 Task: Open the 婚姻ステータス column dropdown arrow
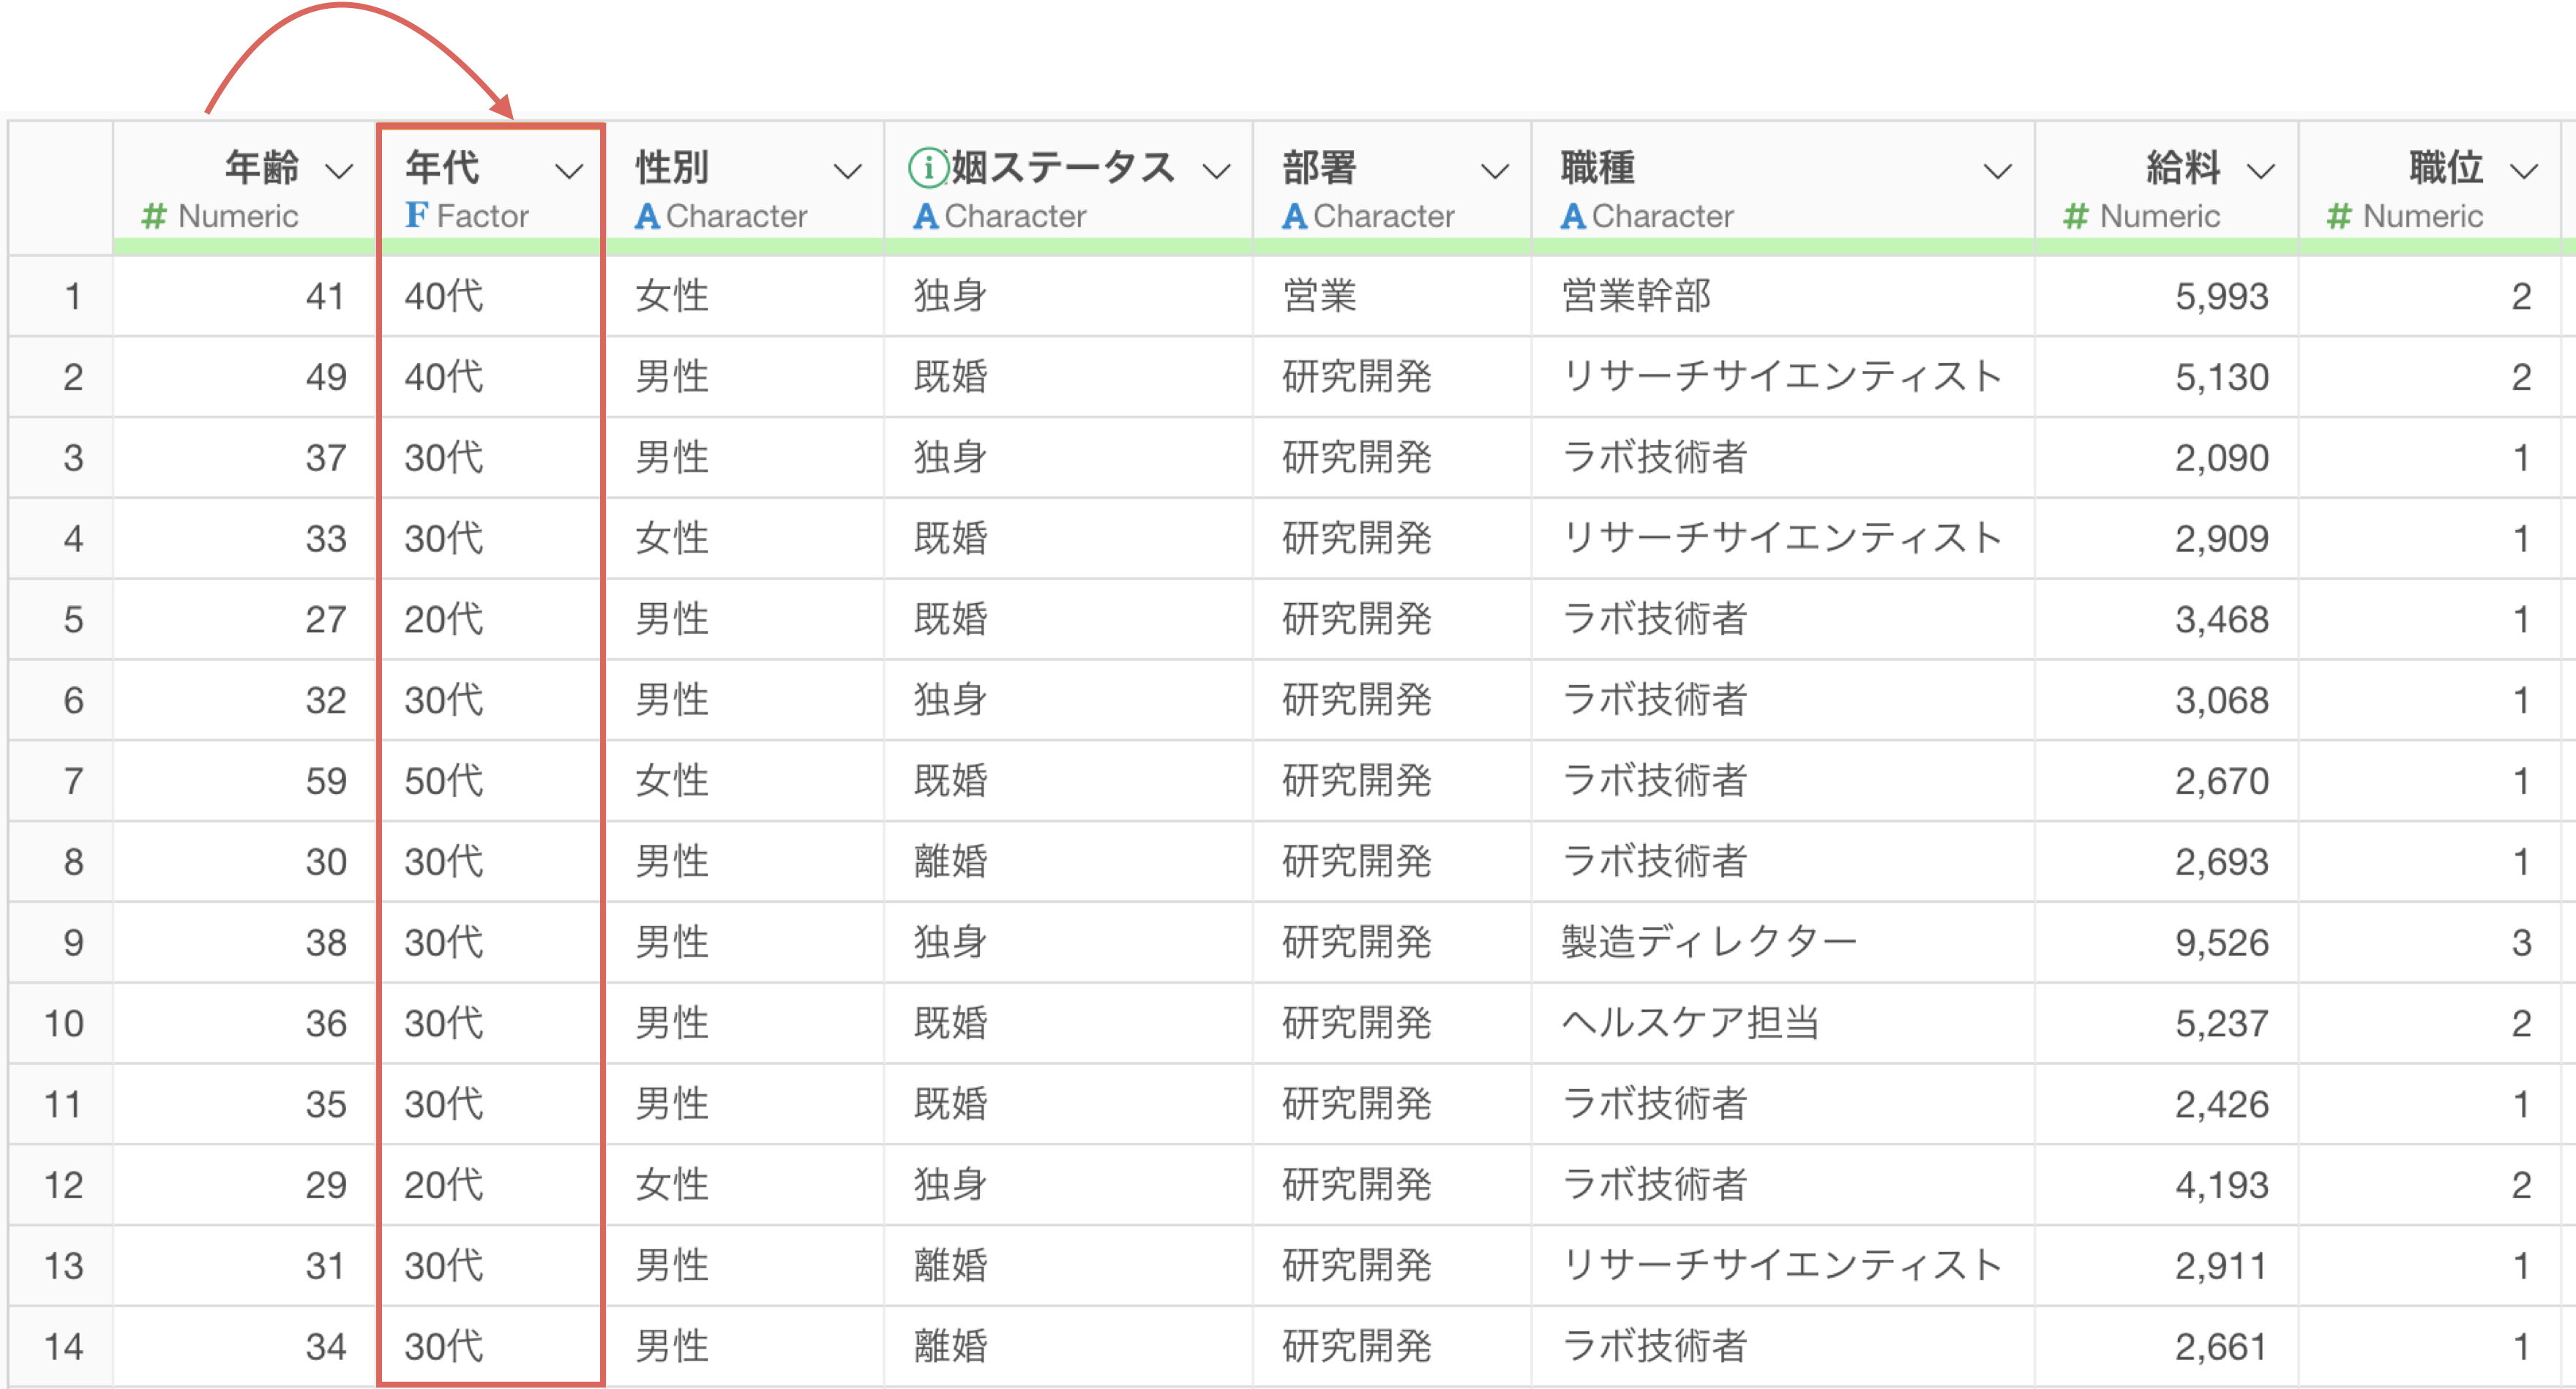(x=1216, y=171)
